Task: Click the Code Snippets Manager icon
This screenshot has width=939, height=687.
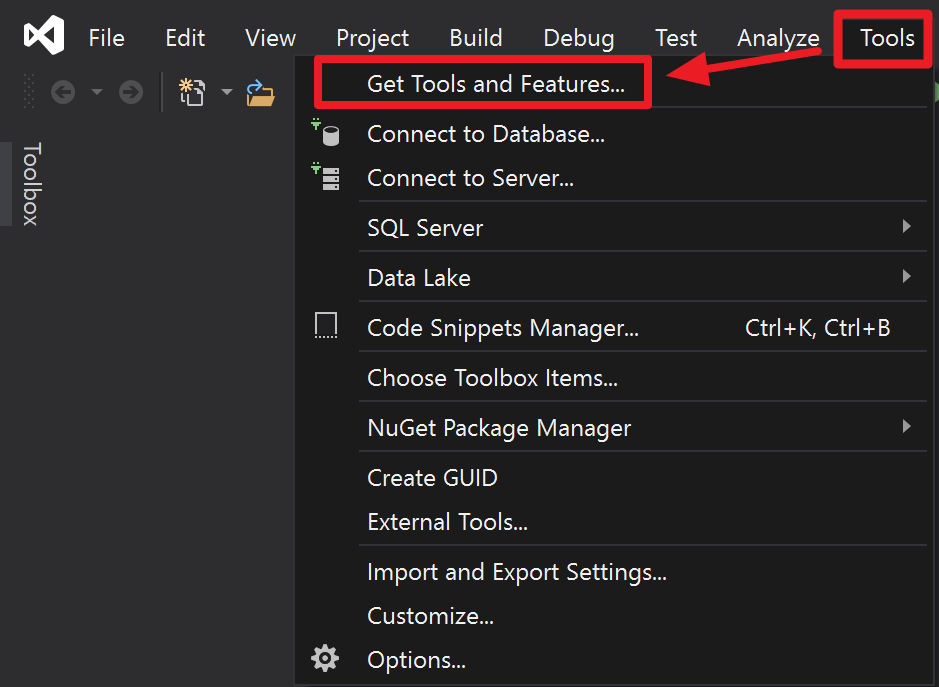Action: [x=326, y=324]
